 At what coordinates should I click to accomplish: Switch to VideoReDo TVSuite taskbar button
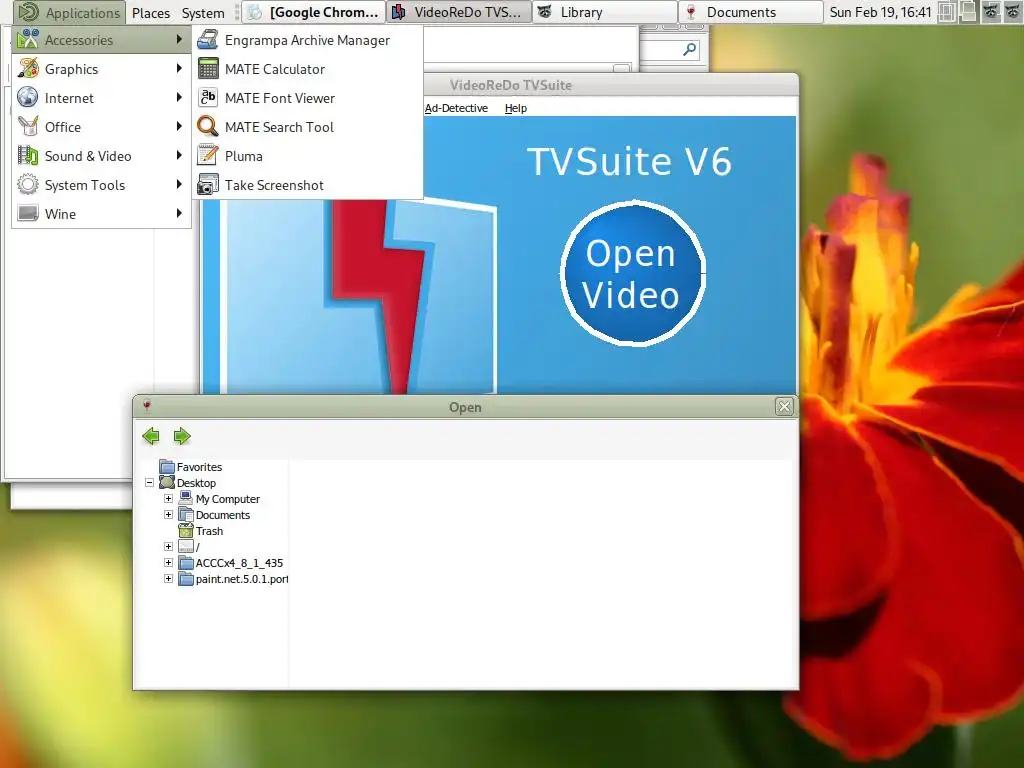tap(460, 12)
